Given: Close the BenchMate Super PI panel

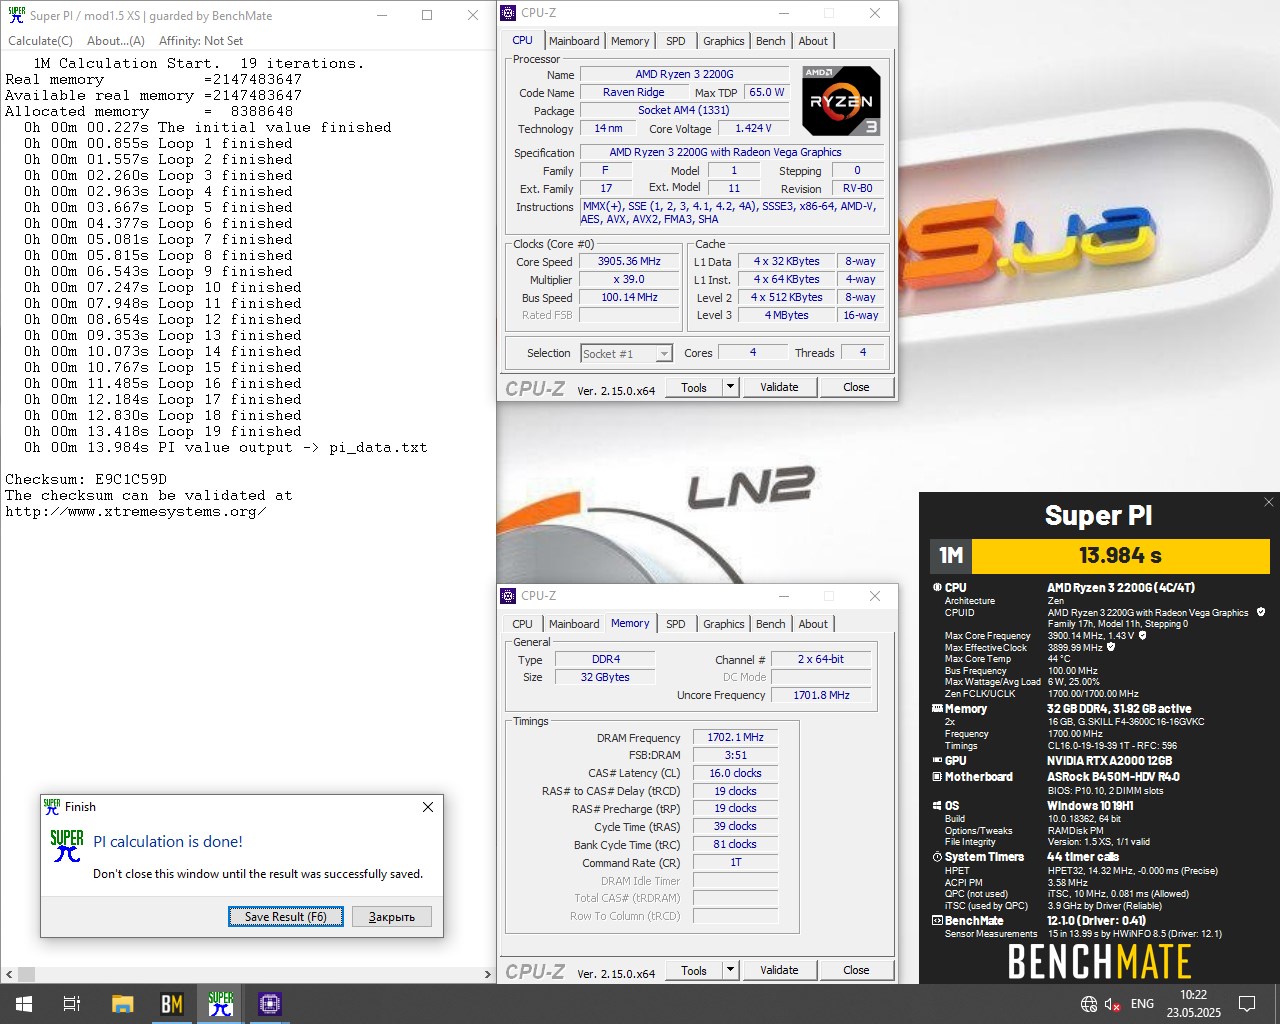Looking at the screenshot, I should (x=1269, y=502).
